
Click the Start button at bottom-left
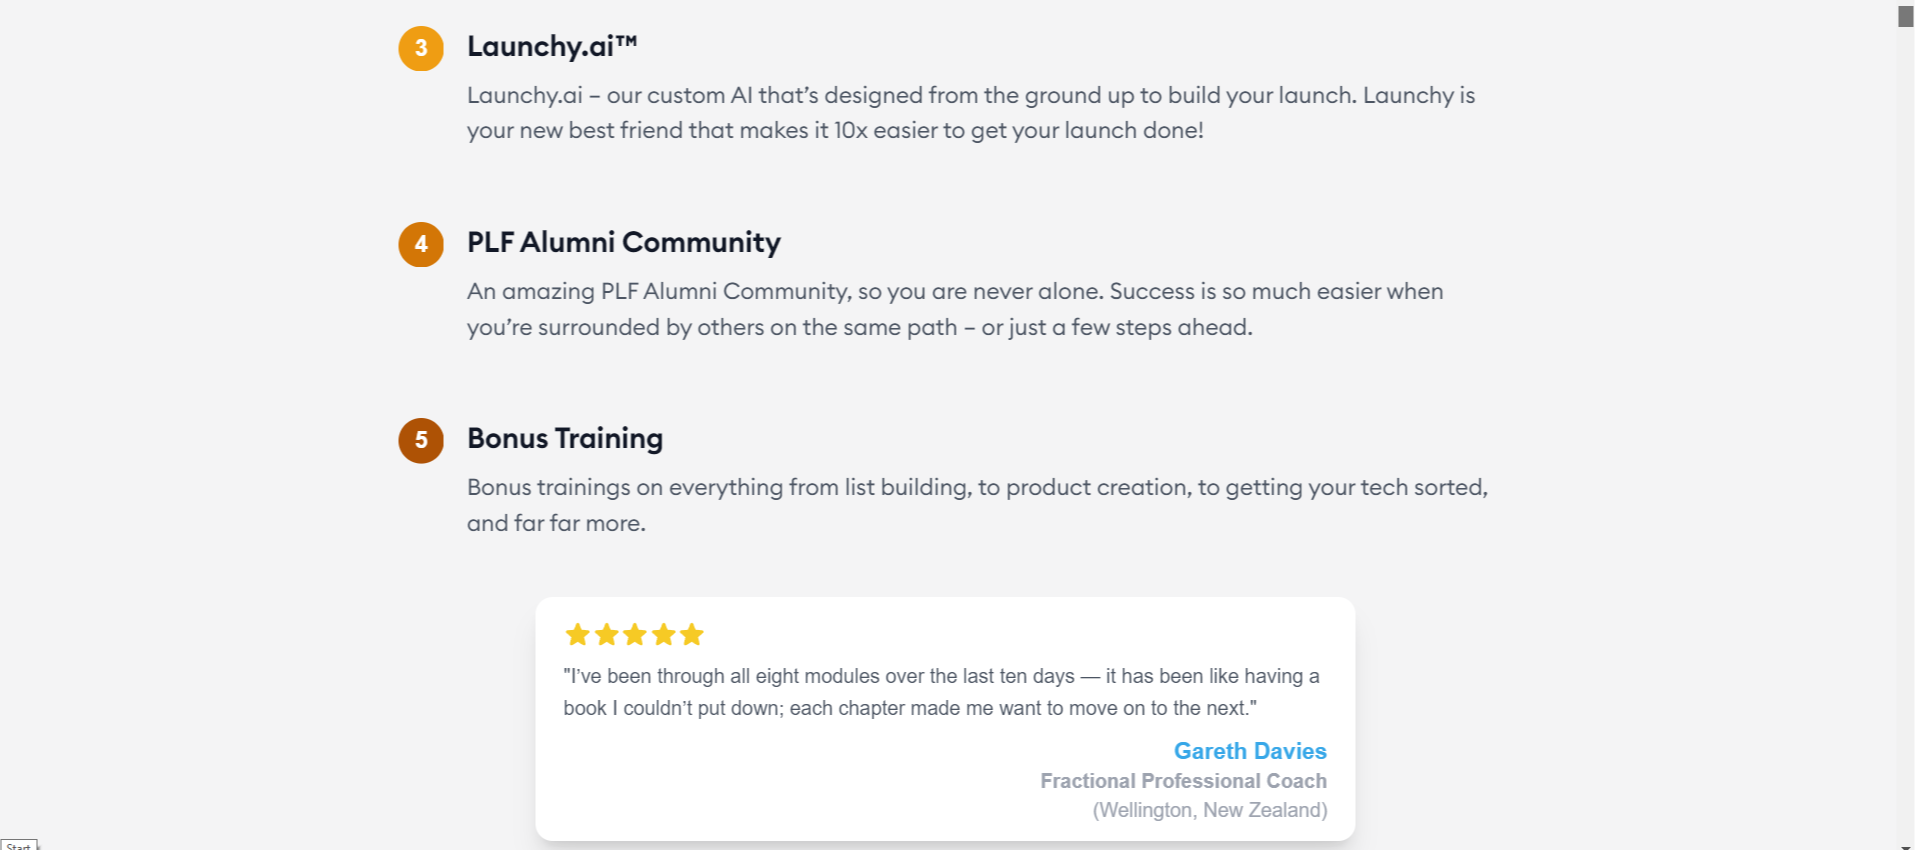point(19,845)
